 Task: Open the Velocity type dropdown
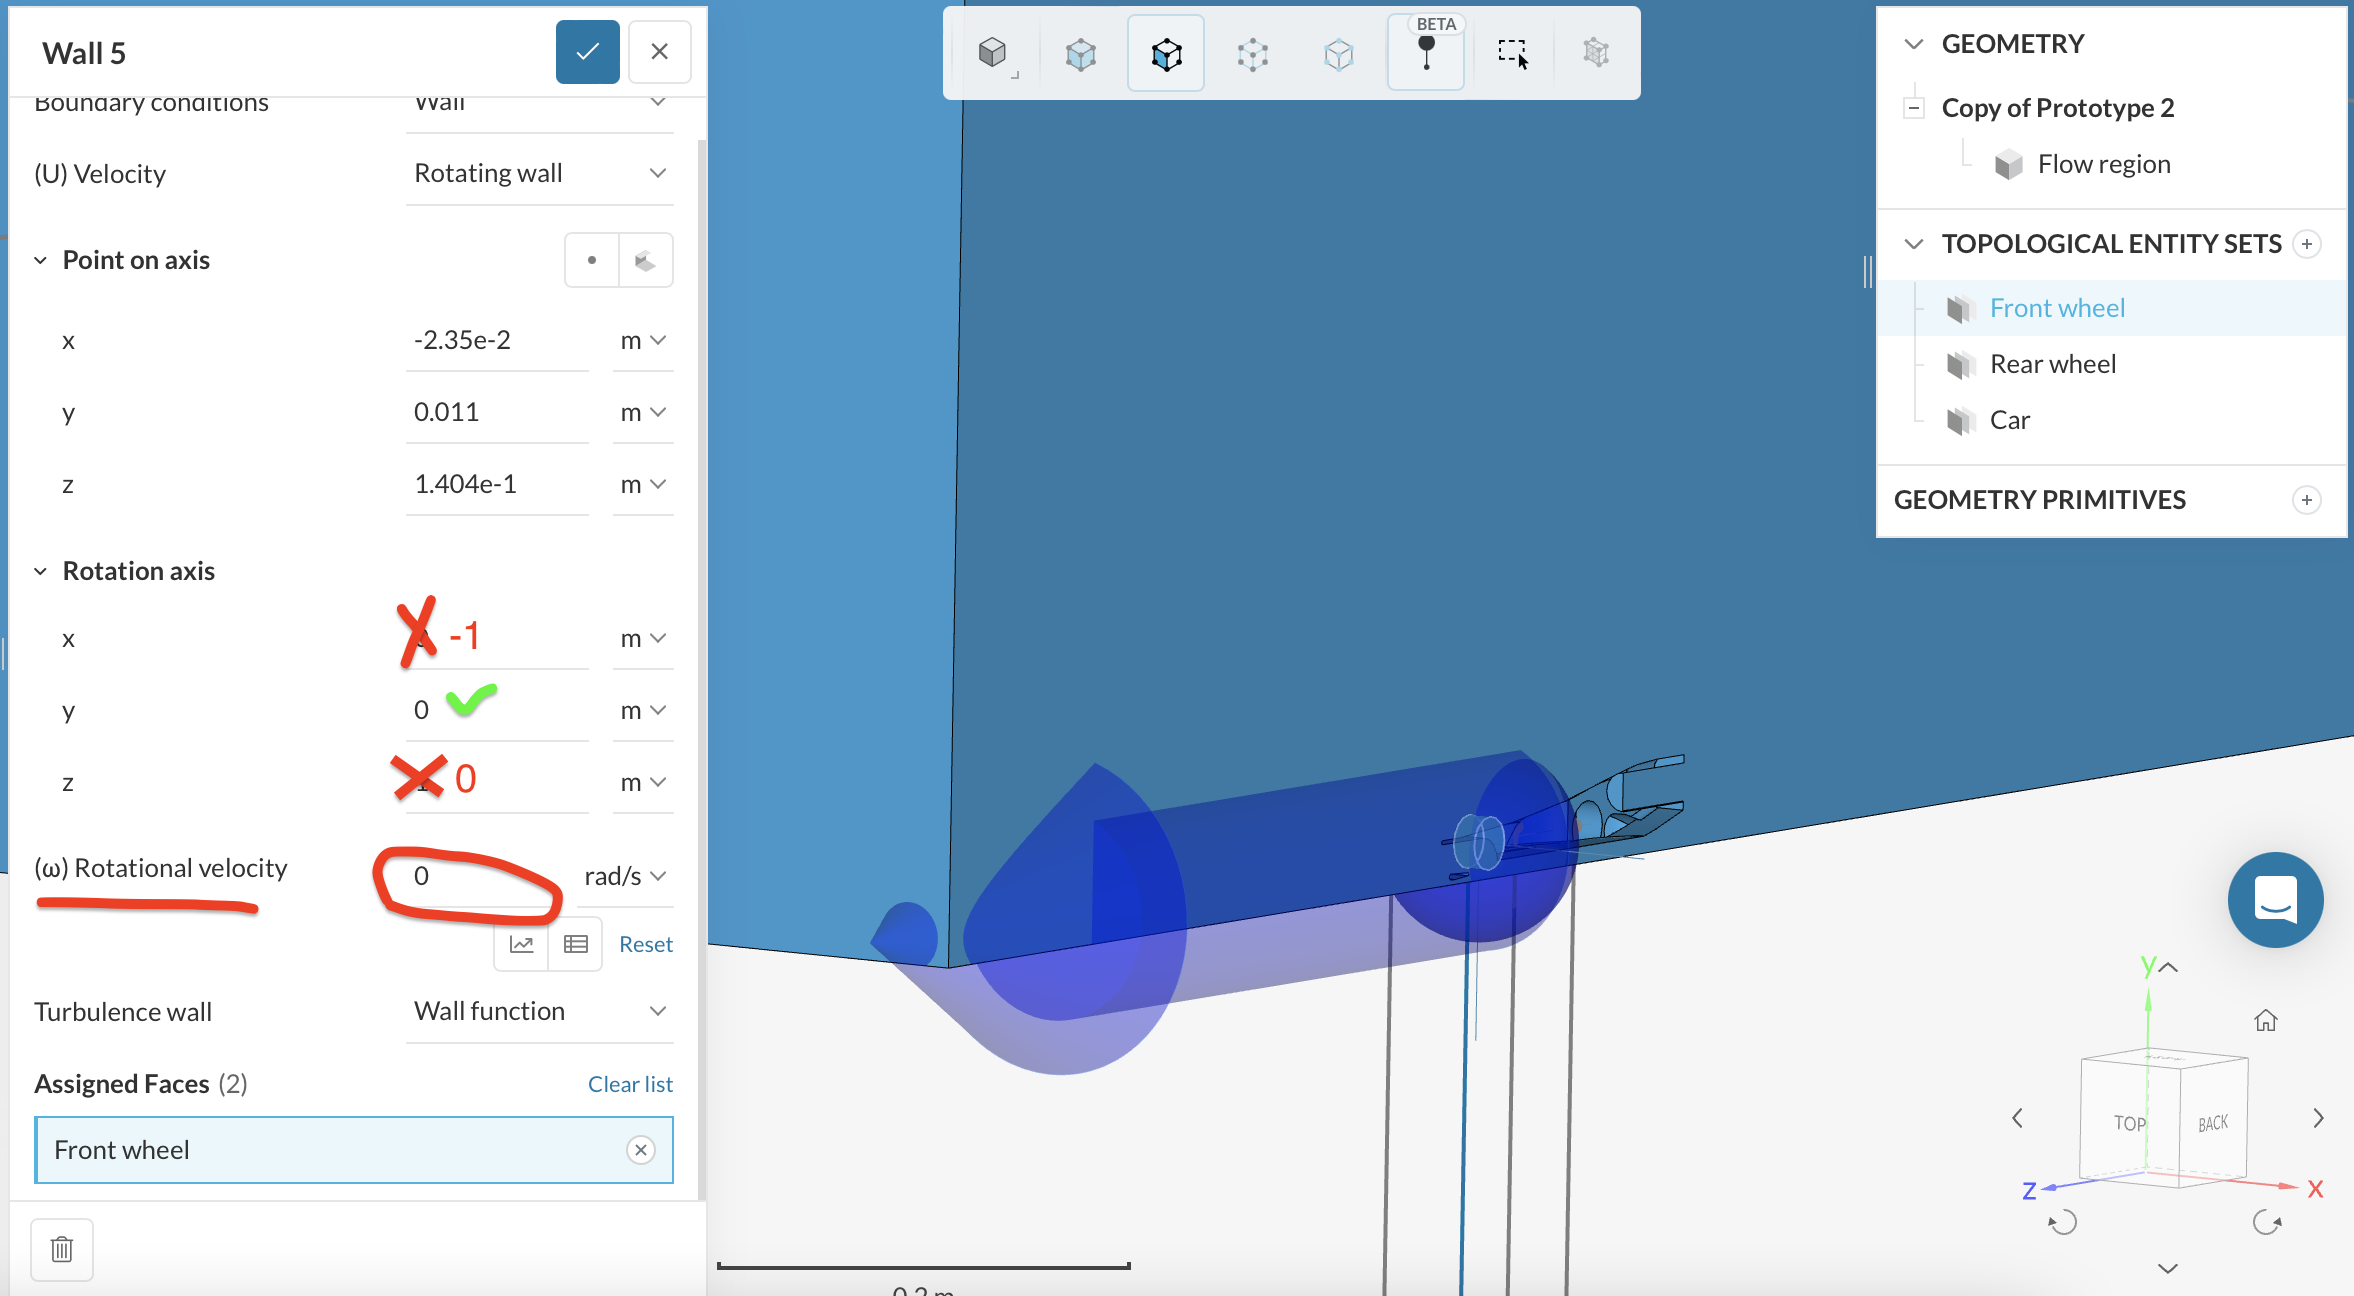(539, 173)
